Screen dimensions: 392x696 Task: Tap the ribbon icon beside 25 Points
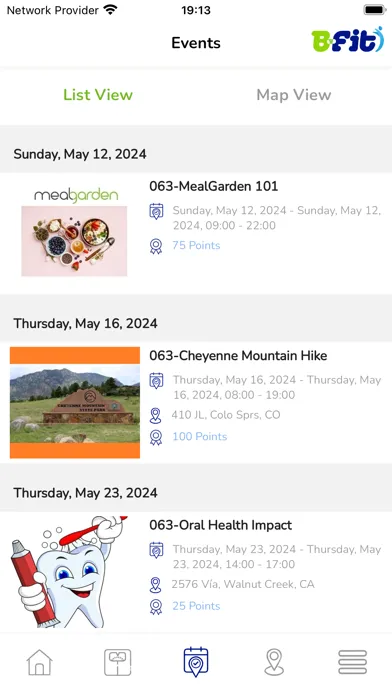156,607
